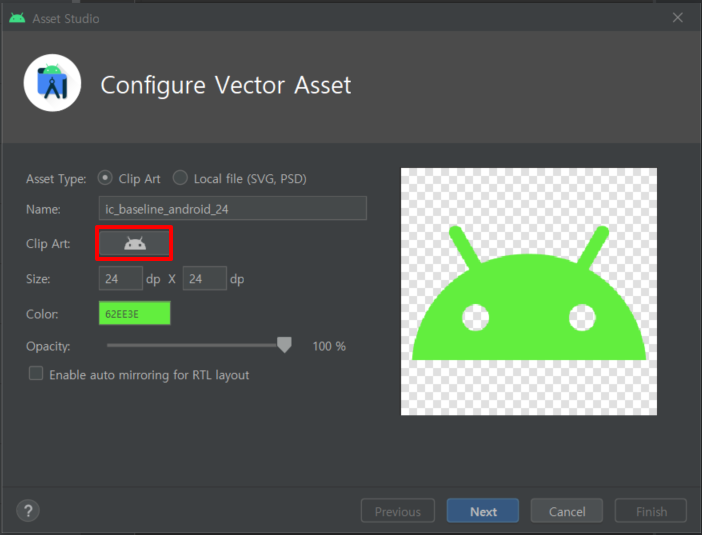This screenshot has height=535, width=702.
Task: Click the help question mark button
Action: point(28,511)
